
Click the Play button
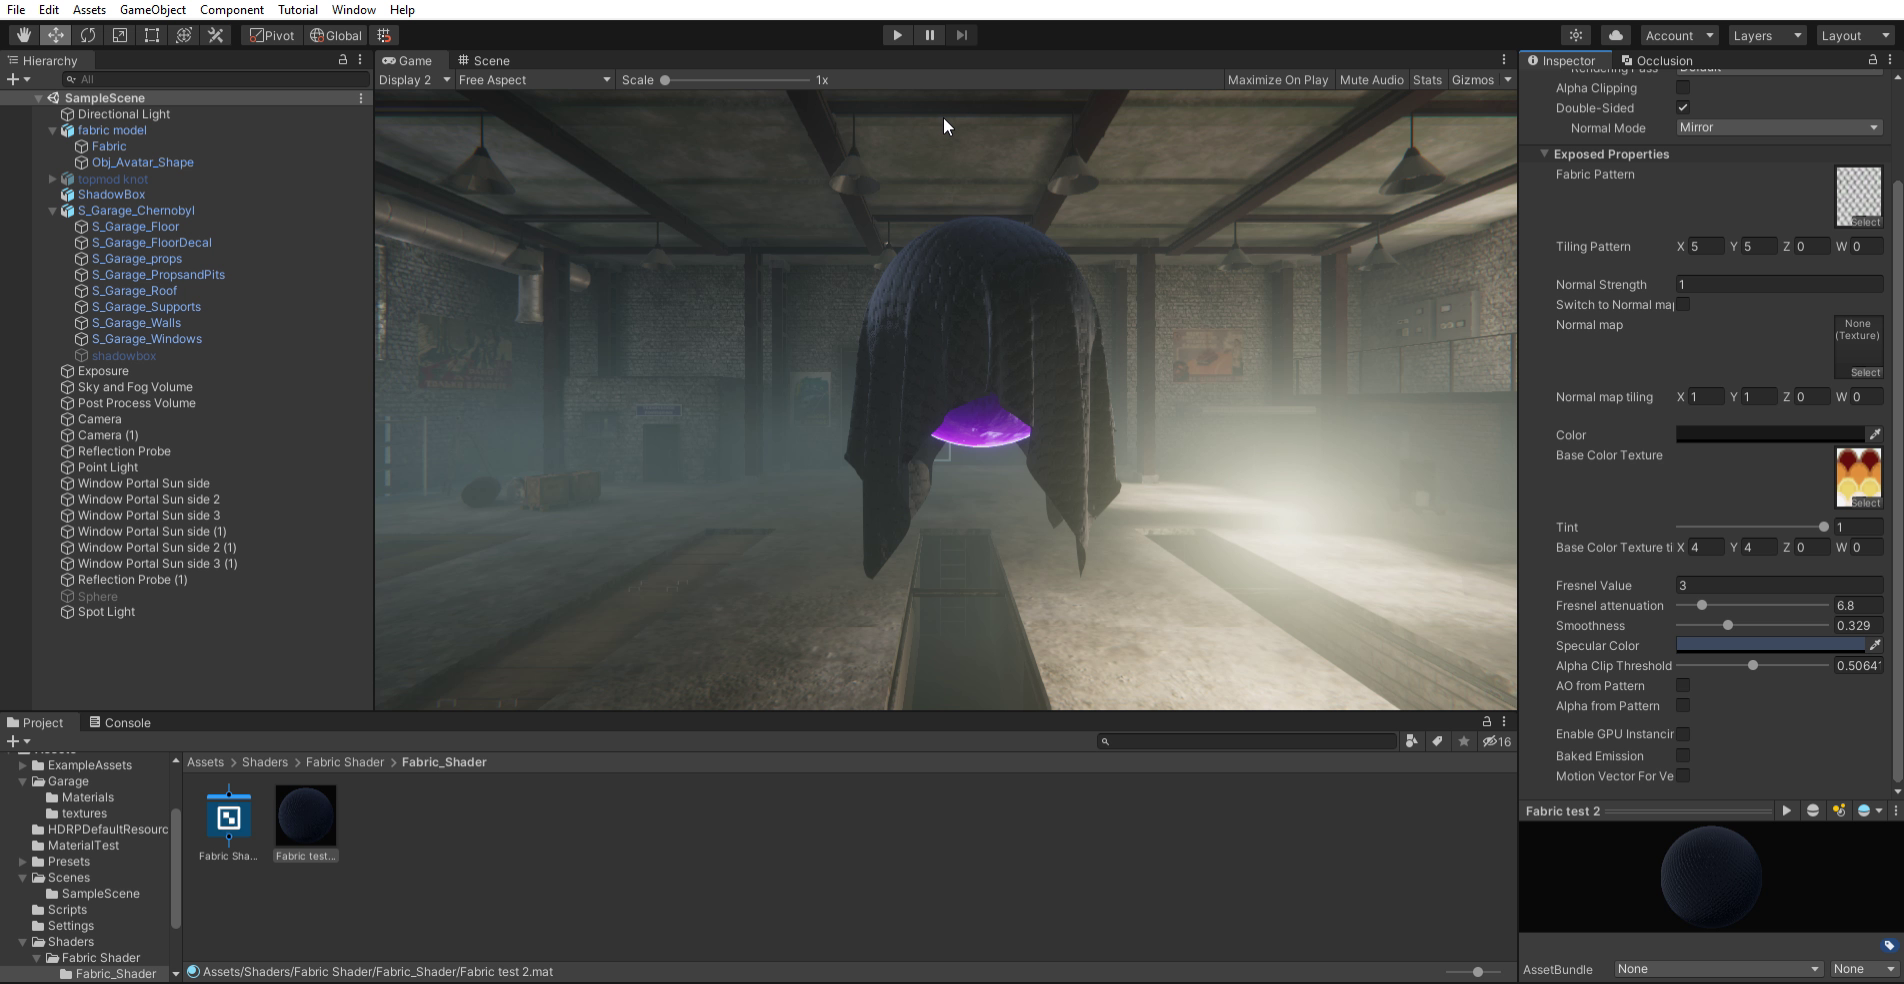pyautogui.click(x=897, y=35)
